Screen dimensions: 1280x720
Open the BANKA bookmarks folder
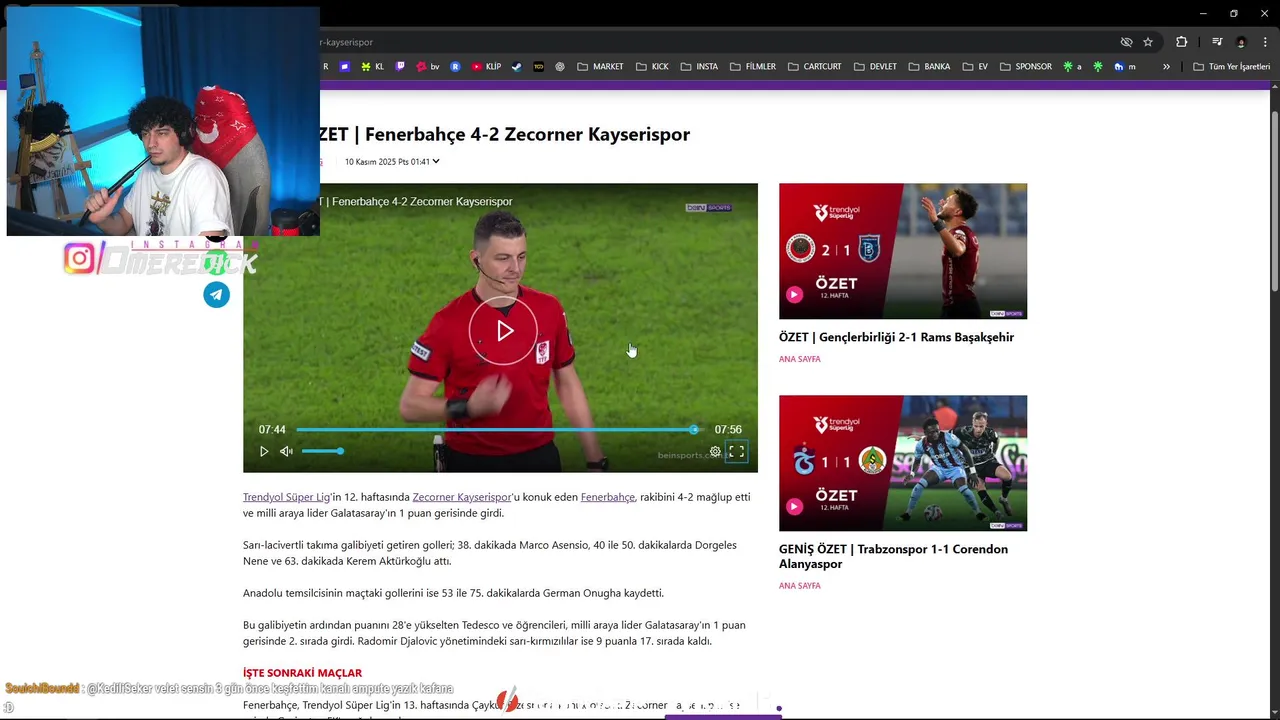click(929, 67)
